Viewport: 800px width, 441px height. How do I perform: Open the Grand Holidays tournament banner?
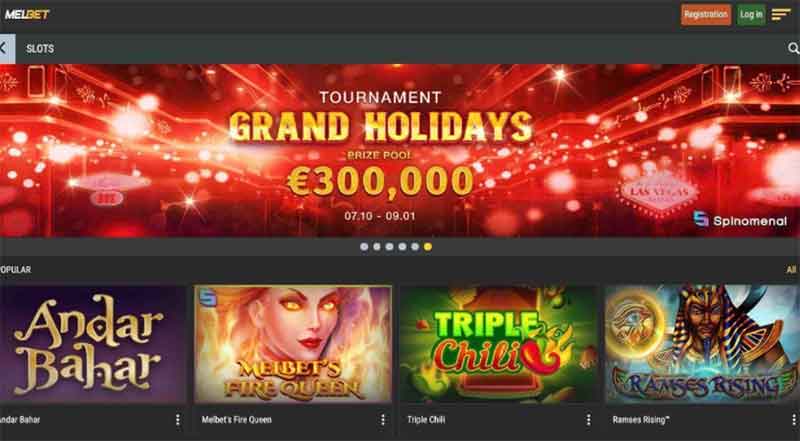pos(400,150)
